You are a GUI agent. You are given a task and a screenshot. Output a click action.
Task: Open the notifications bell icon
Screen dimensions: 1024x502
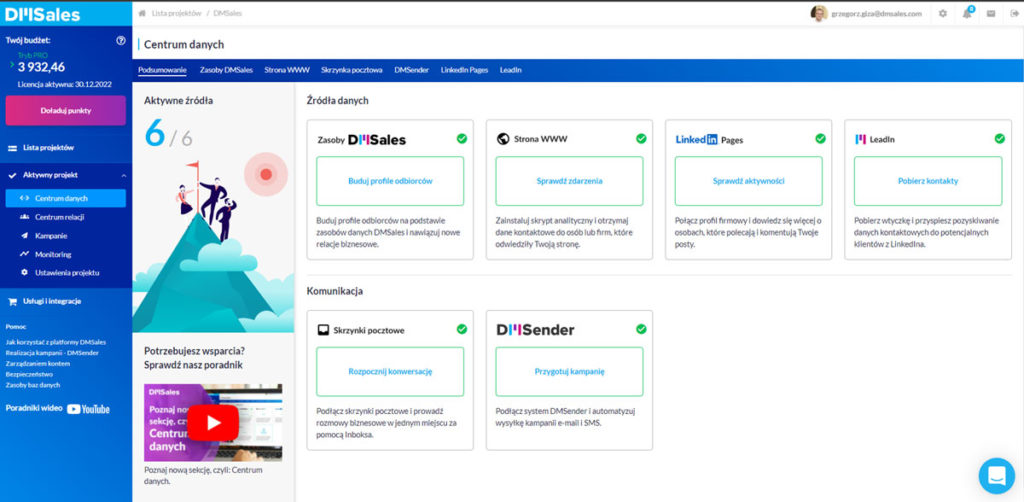tap(967, 13)
